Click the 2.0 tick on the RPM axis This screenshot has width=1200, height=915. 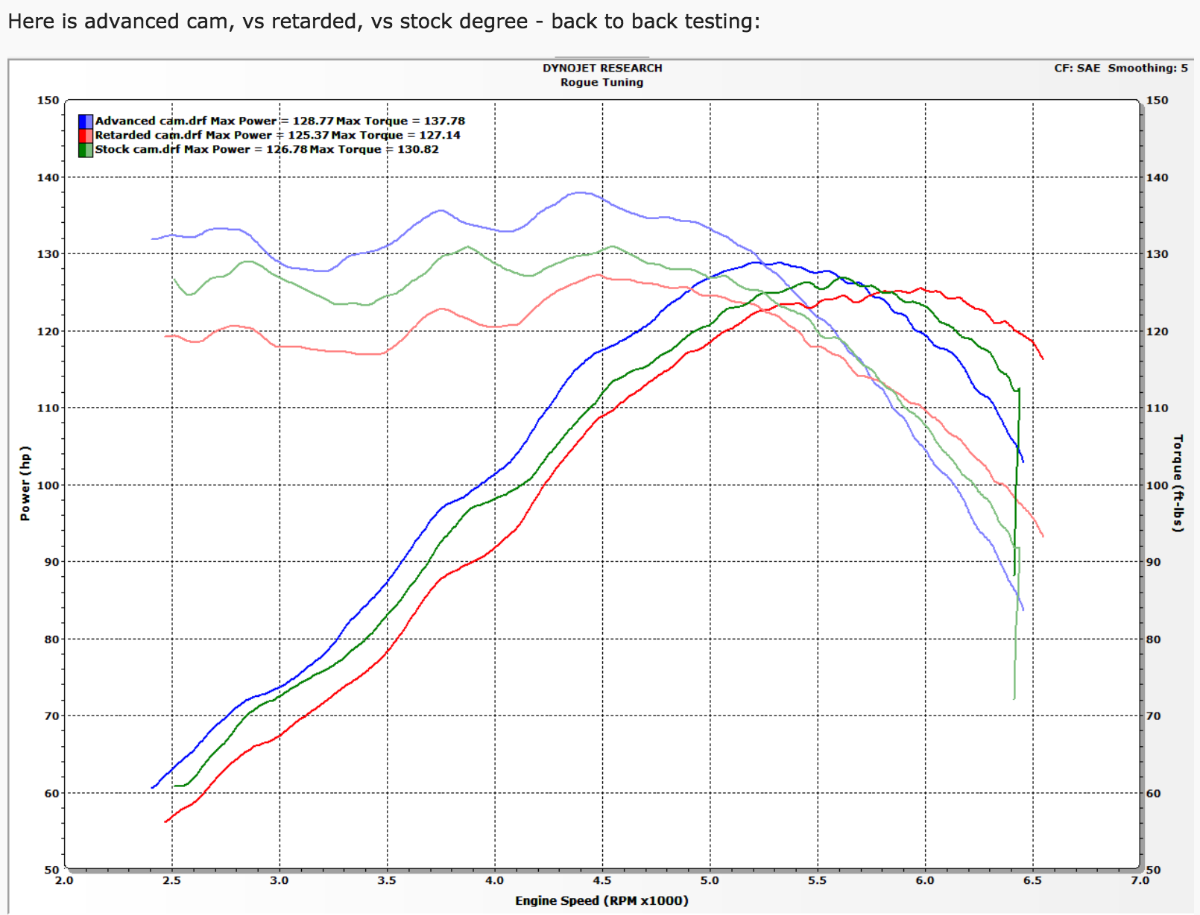[64, 882]
